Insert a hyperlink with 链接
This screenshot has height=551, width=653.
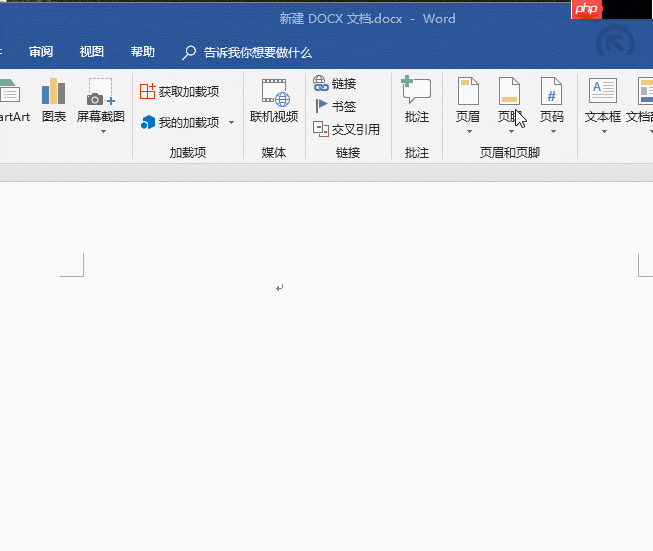pyautogui.click(x=334, y=83)
